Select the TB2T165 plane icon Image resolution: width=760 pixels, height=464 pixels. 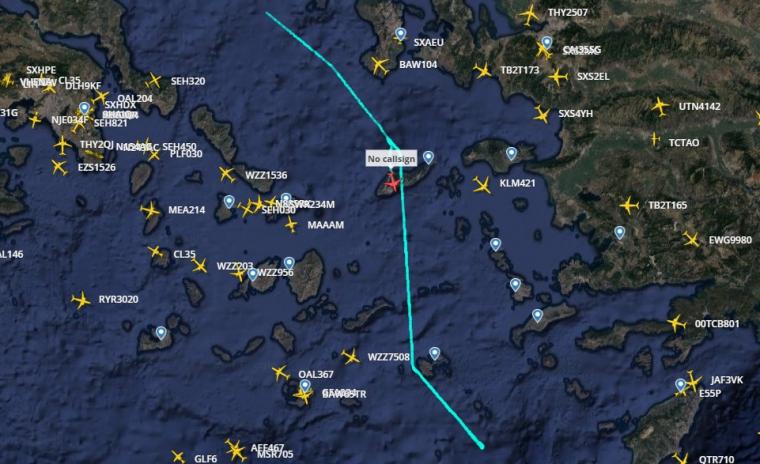click(629, 205)
